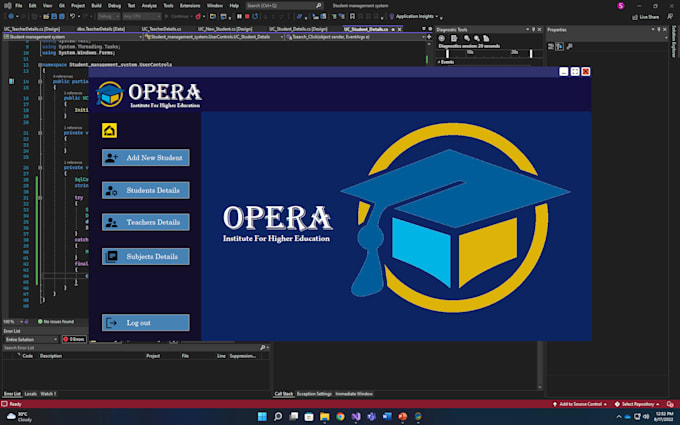The width and height of the screenshot is (680, 425).
Task: Switch to the Locals tab
Action: 30,394
